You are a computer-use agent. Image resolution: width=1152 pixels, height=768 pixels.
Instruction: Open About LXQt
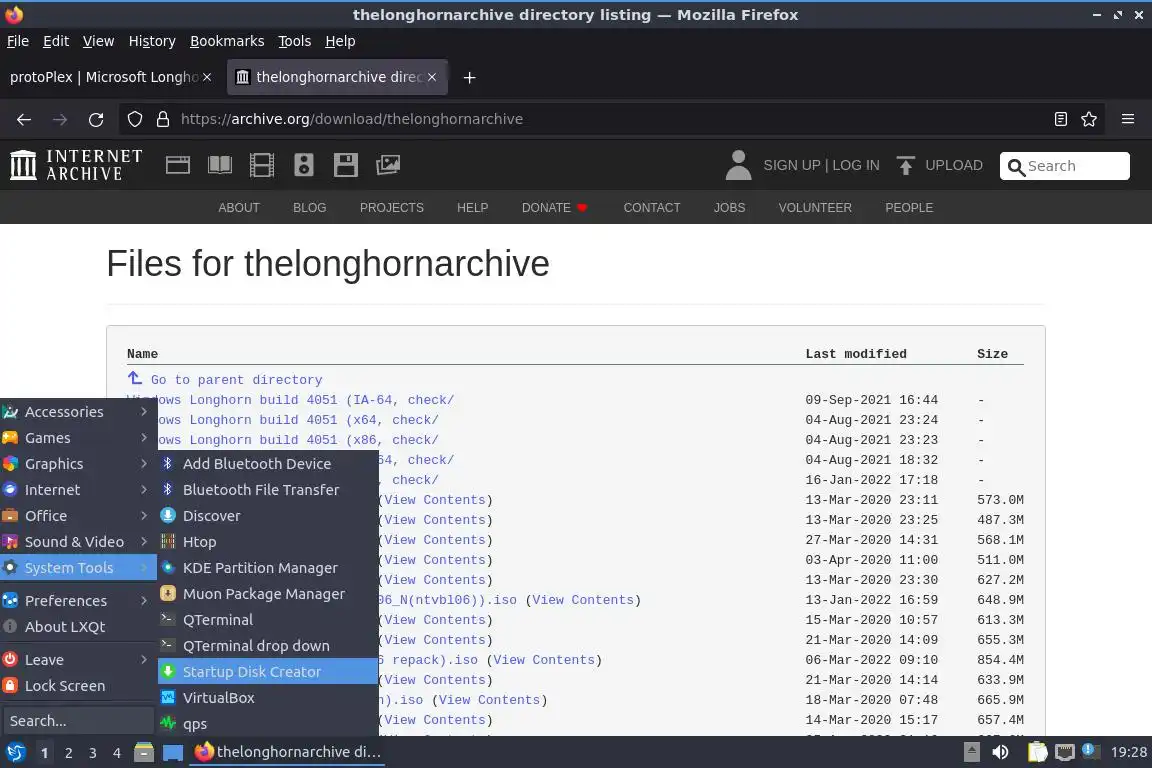click(x=79, y=627)
